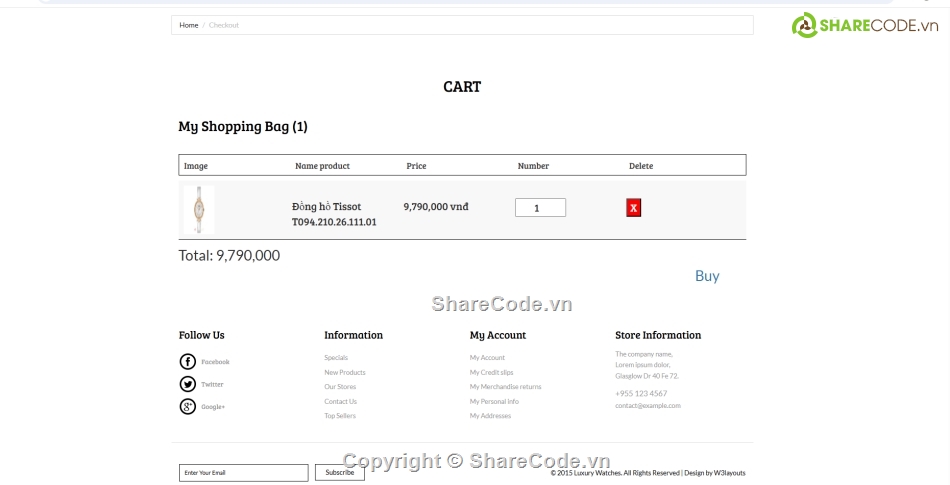Open the Our Stores link

pyautogui.click(x=340, y=387)
